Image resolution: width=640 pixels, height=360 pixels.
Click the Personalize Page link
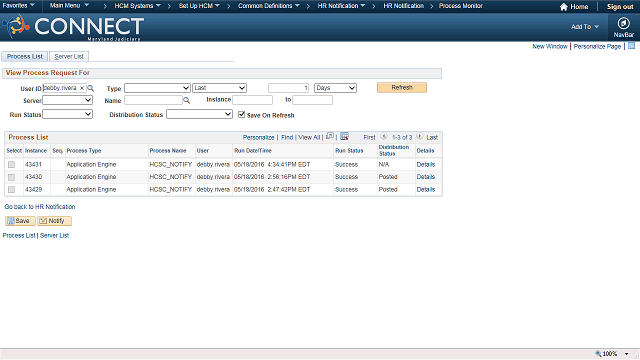(597, 46)
